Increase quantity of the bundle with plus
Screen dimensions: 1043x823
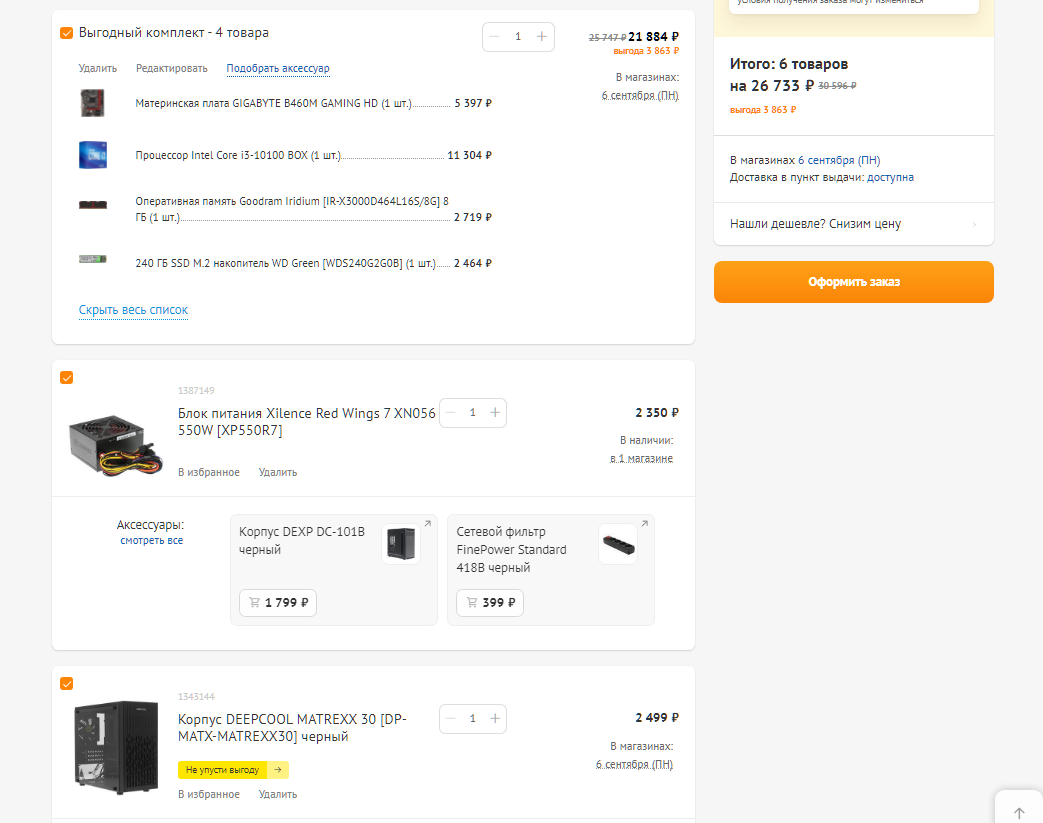pos(541,37)
